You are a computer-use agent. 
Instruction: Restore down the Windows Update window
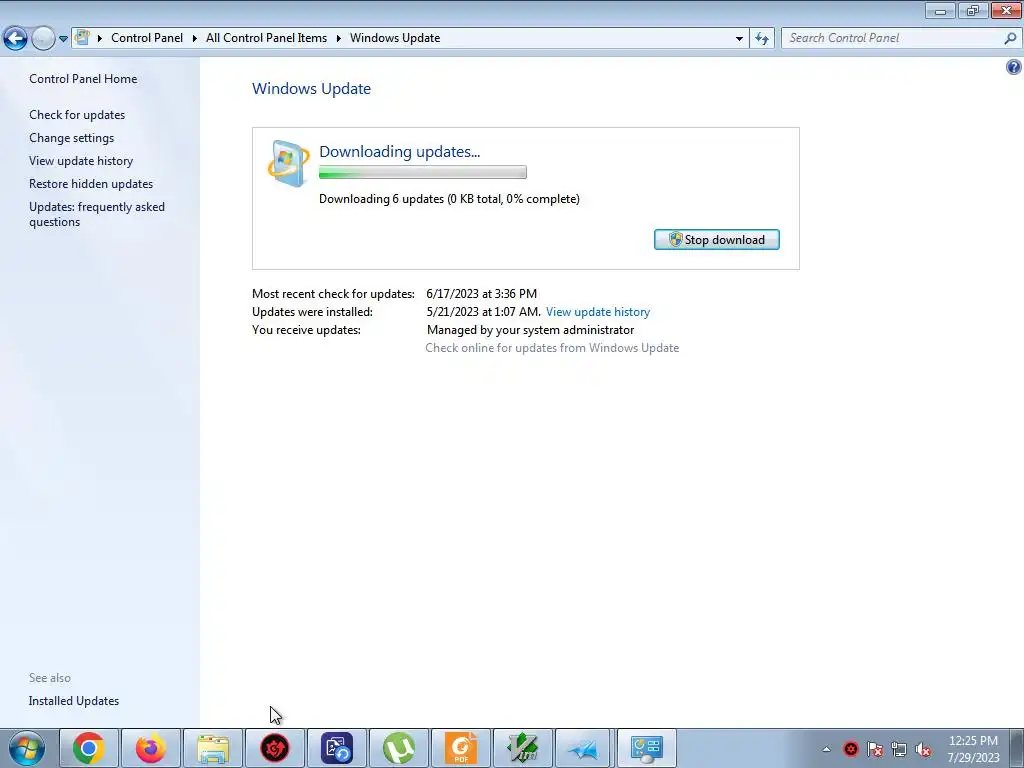click(x=973, y=10)
